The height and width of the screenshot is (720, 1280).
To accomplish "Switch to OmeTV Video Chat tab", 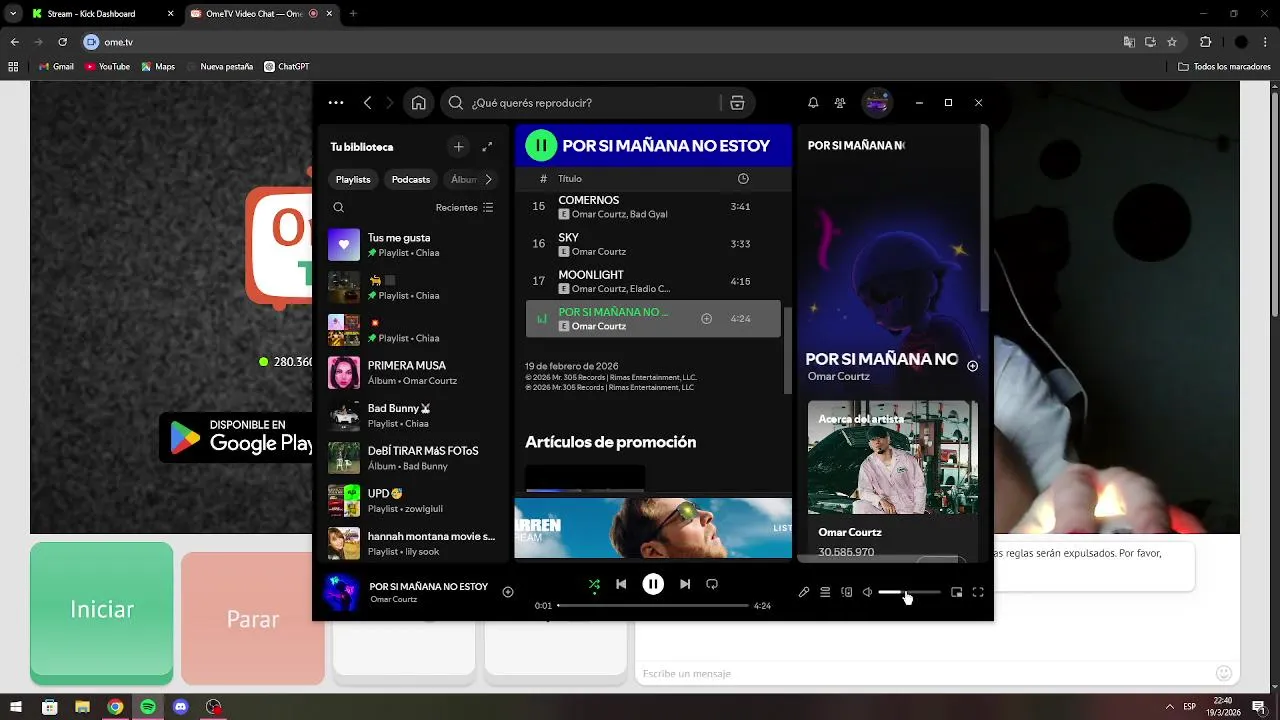I will click(x=261, y=14).
